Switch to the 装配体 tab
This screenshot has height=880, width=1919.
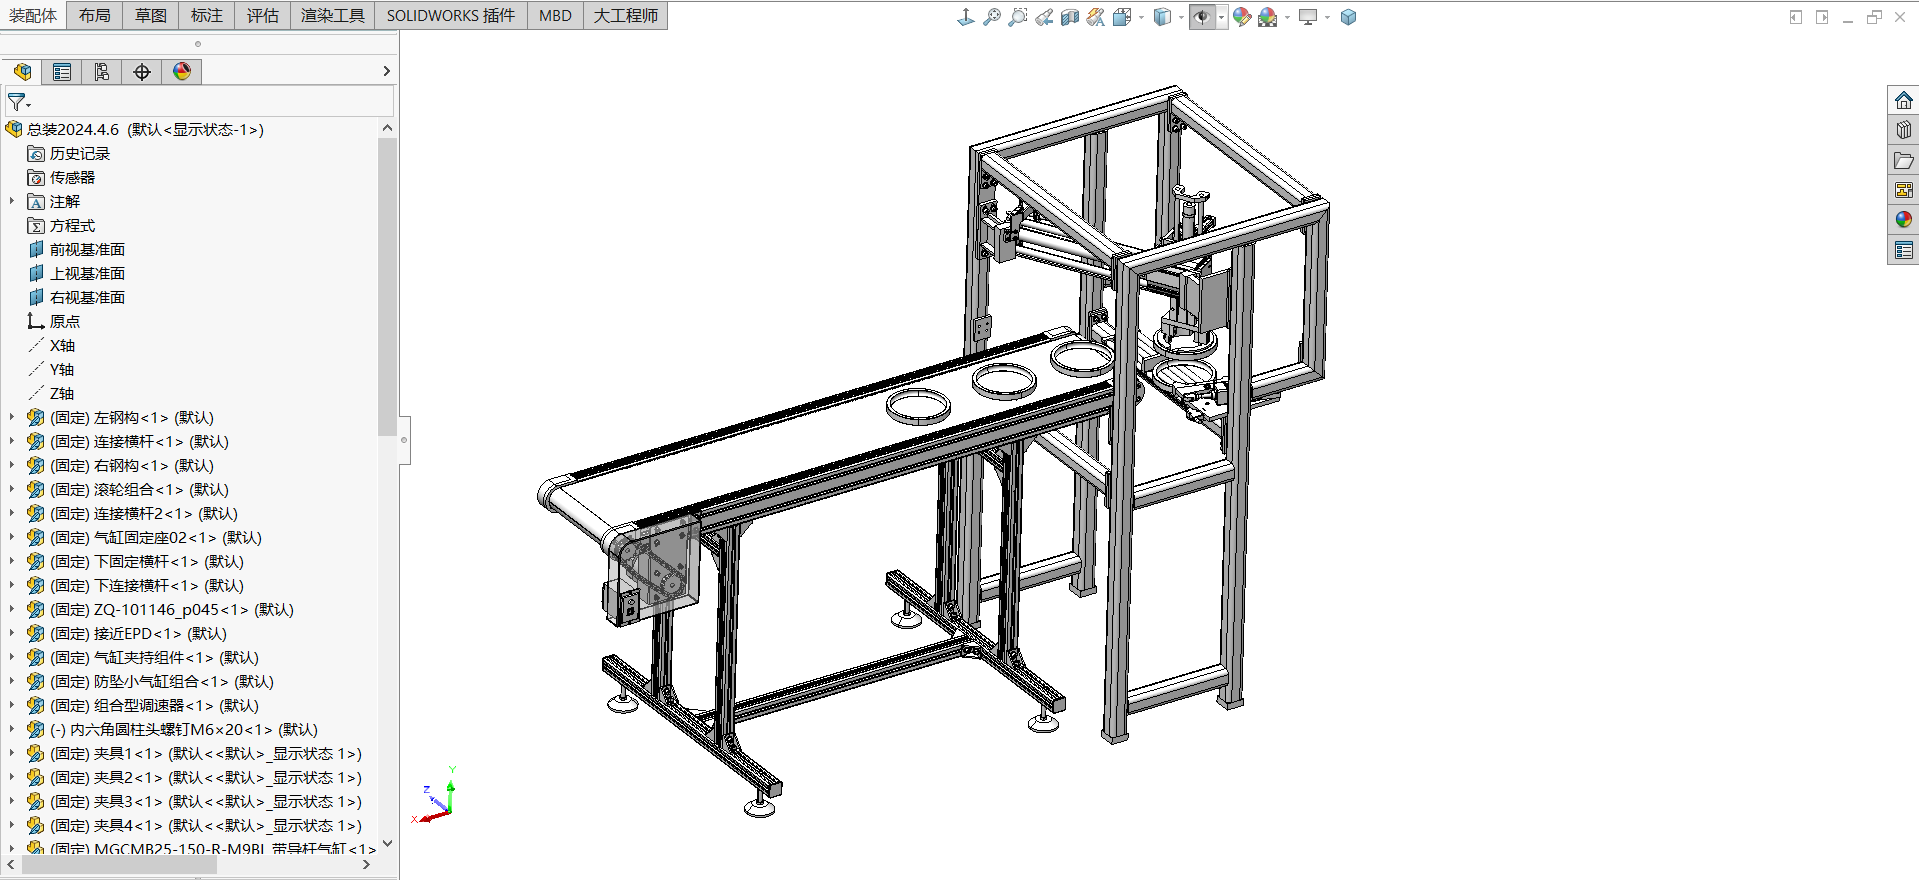33,15
